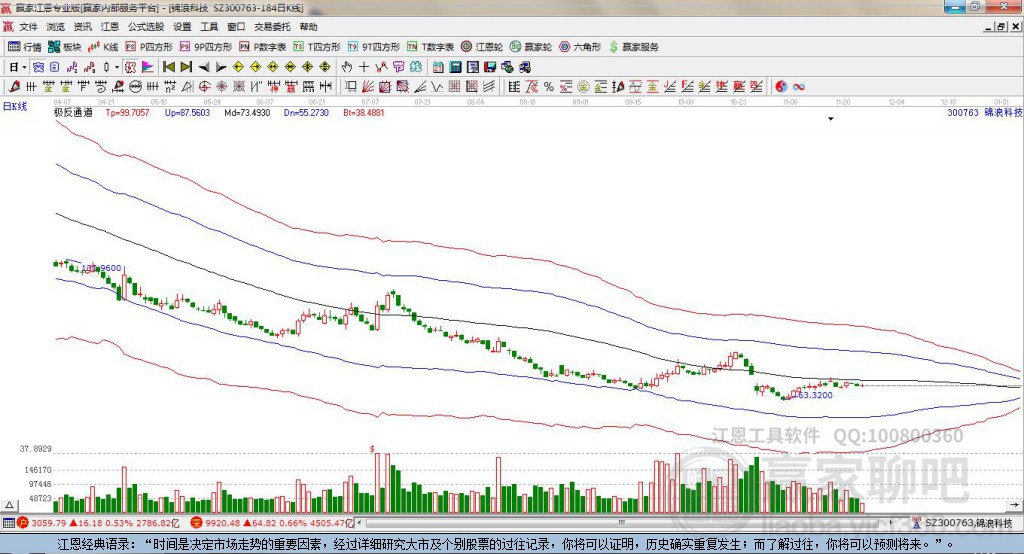Click the horizontal chart scrollbar thumb
The width and height of the screenshot is (1024, 554).
click(x=622, y=523)
